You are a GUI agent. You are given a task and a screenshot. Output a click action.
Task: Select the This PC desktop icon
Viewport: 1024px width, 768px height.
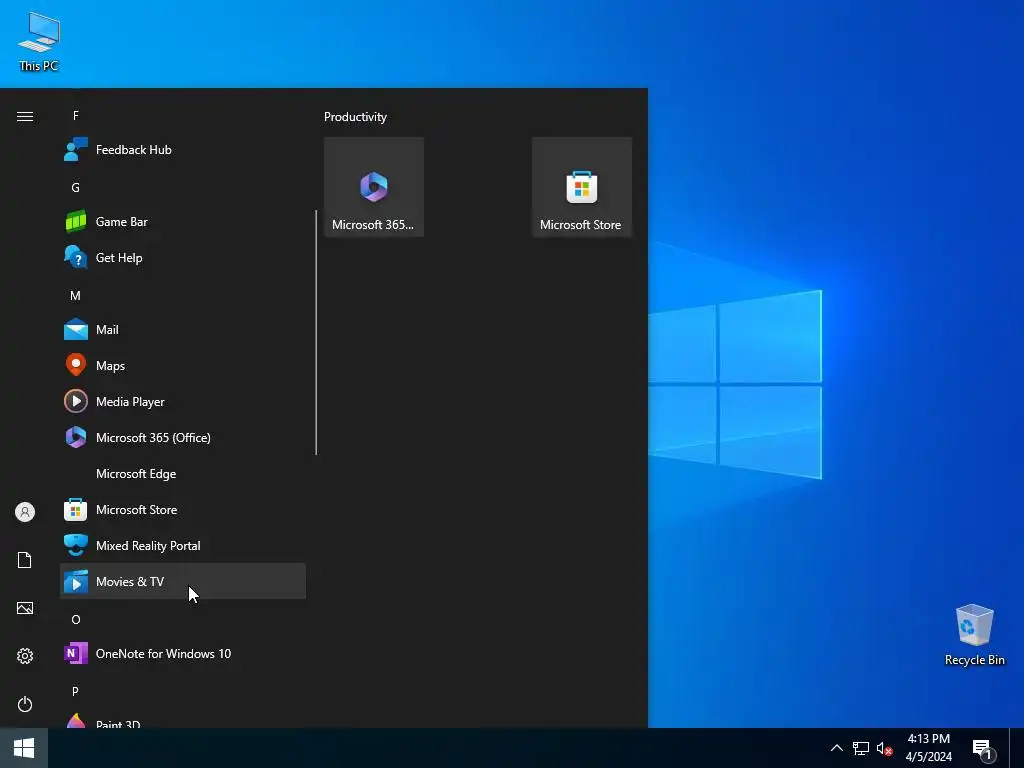[39, 42]
